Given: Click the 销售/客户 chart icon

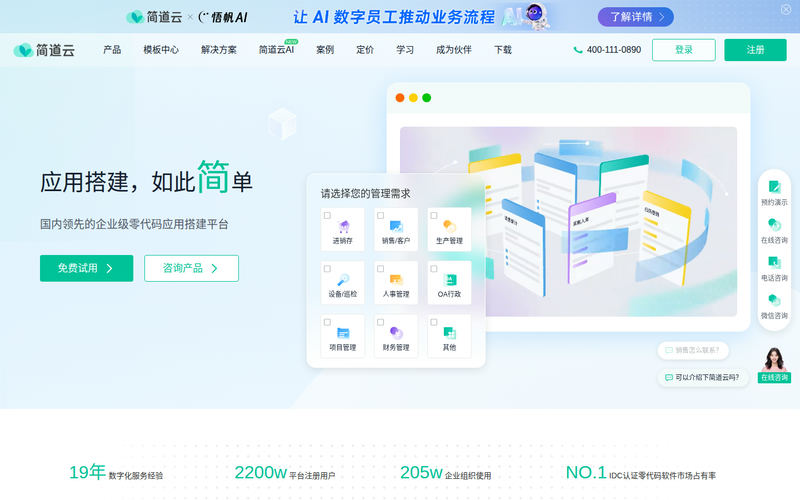Looking at the screenshot, I should pos(396,227).
